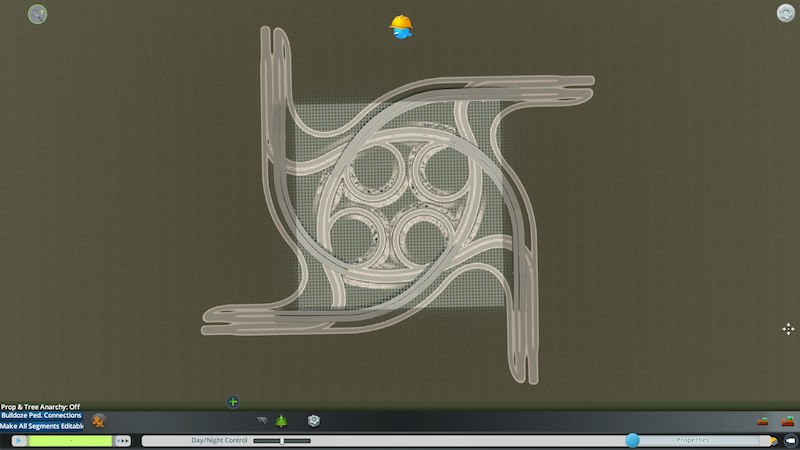Open the tree landscaping tool
This screenshot has width=800, height=450.
(281, 421)
